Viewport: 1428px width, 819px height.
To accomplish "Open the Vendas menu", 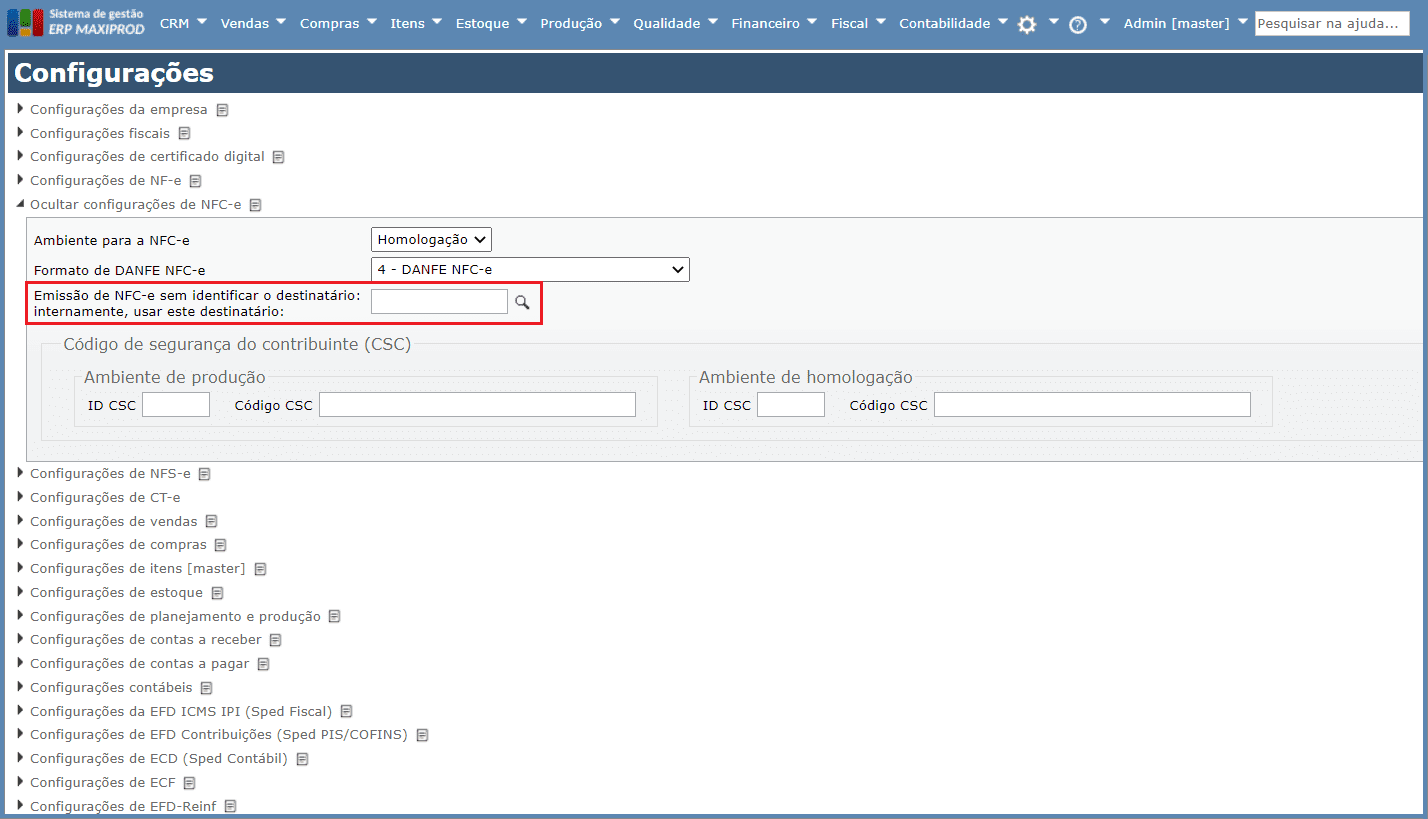I will click(x=253, y=23).
